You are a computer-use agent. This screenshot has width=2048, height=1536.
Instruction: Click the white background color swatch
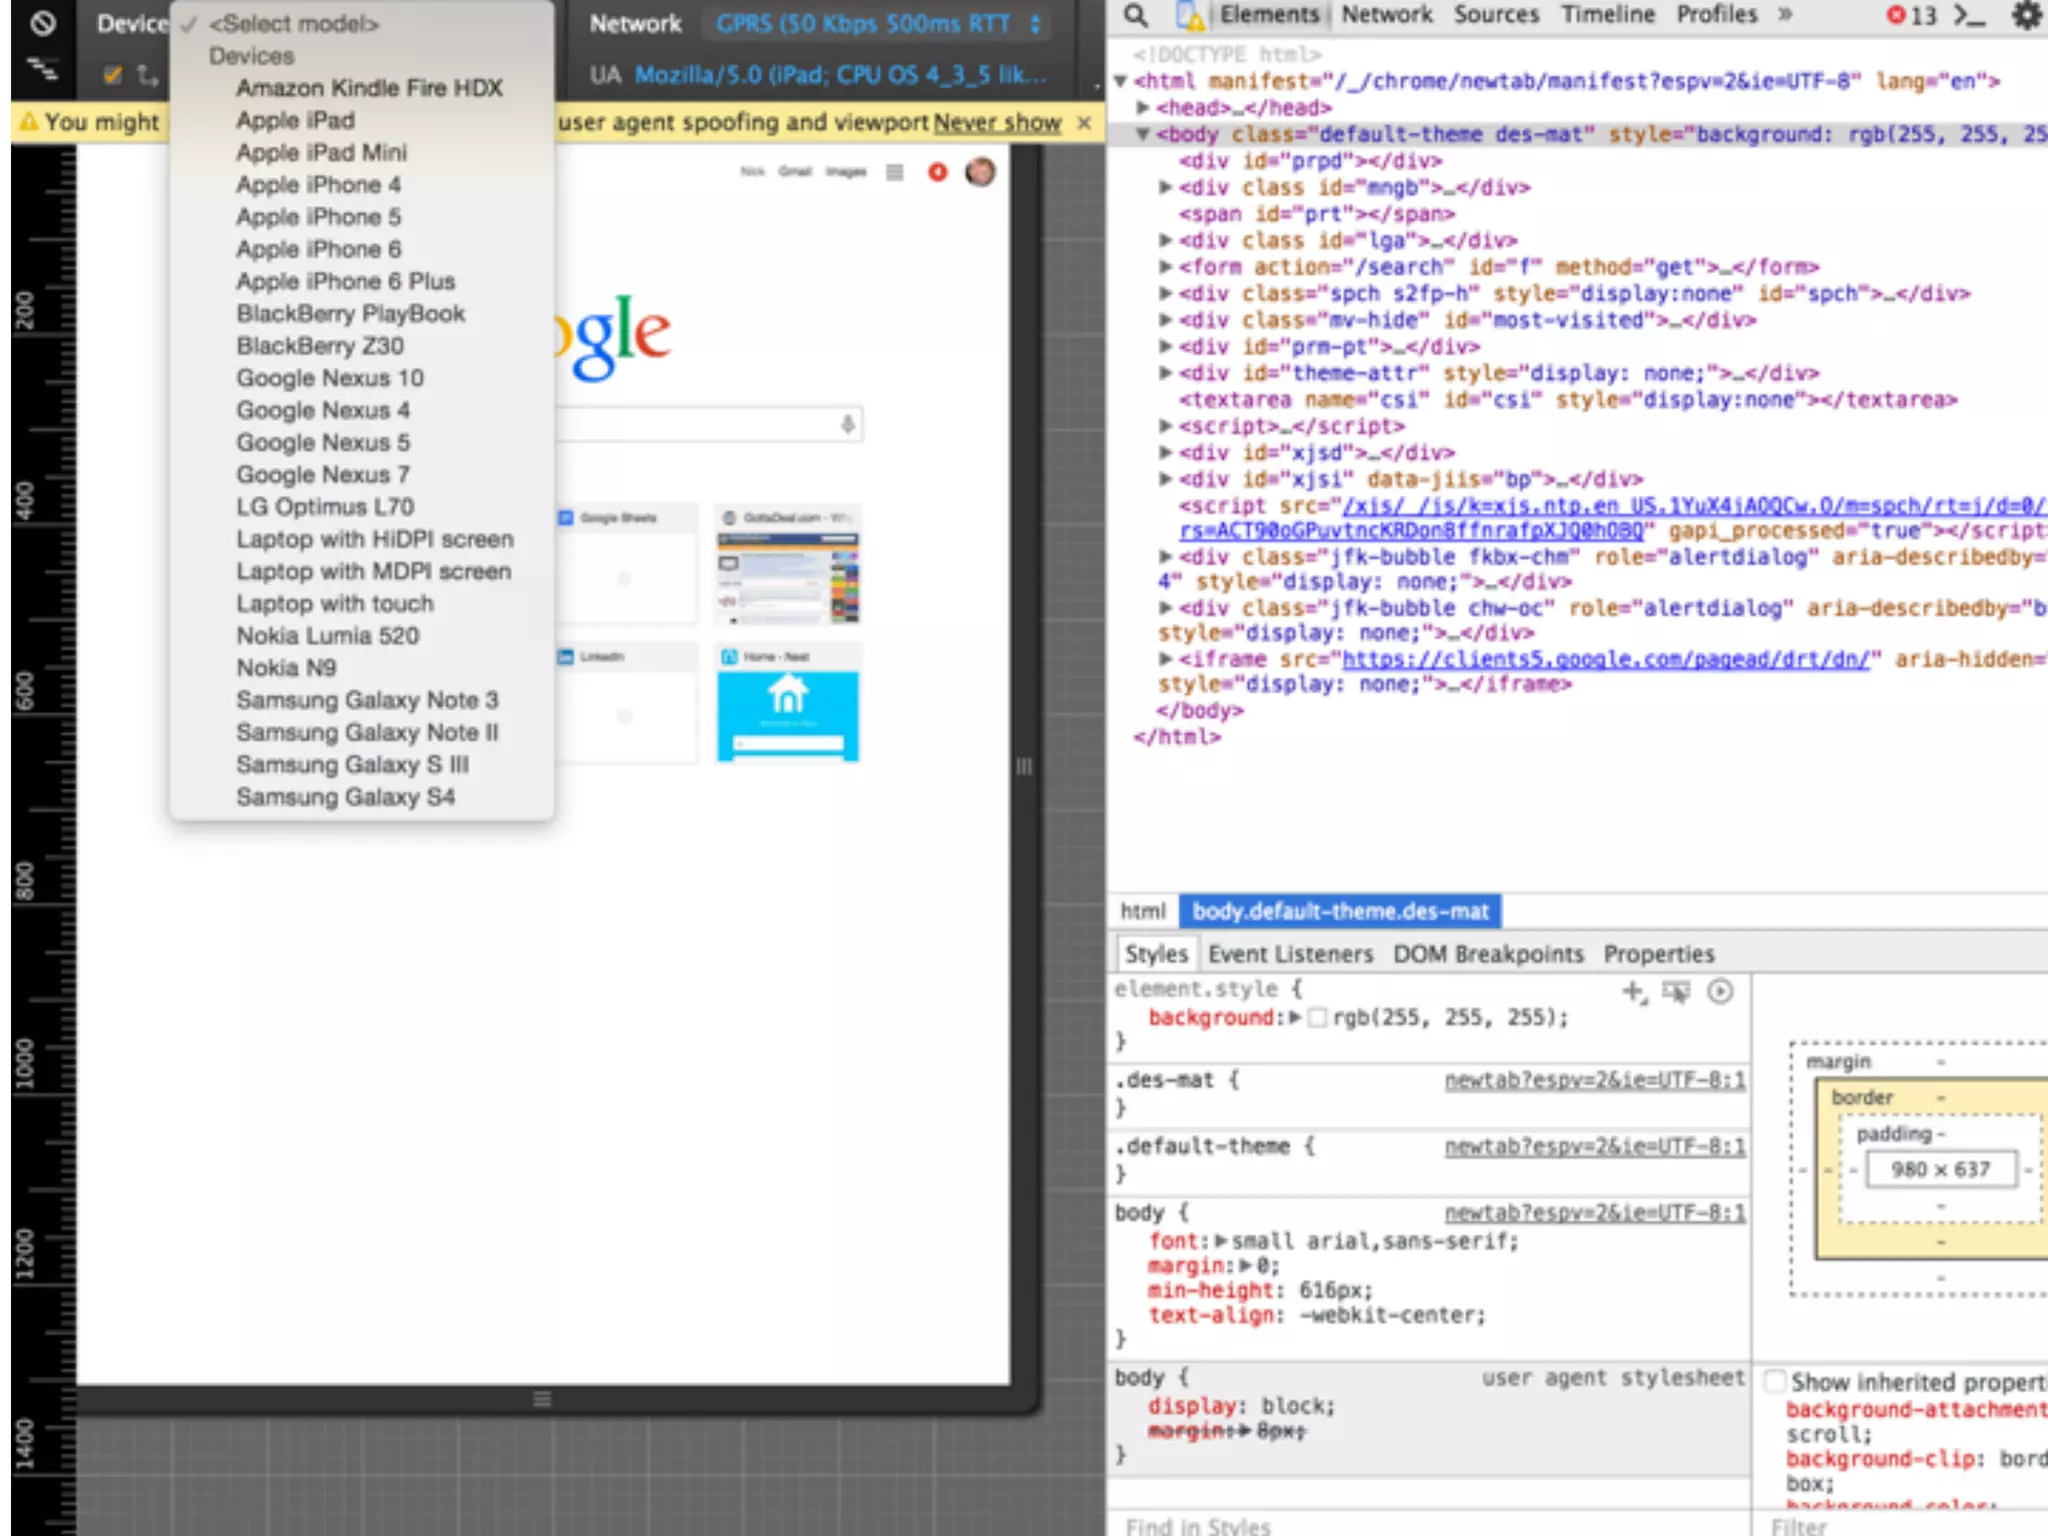[x=1318, y=1018]
